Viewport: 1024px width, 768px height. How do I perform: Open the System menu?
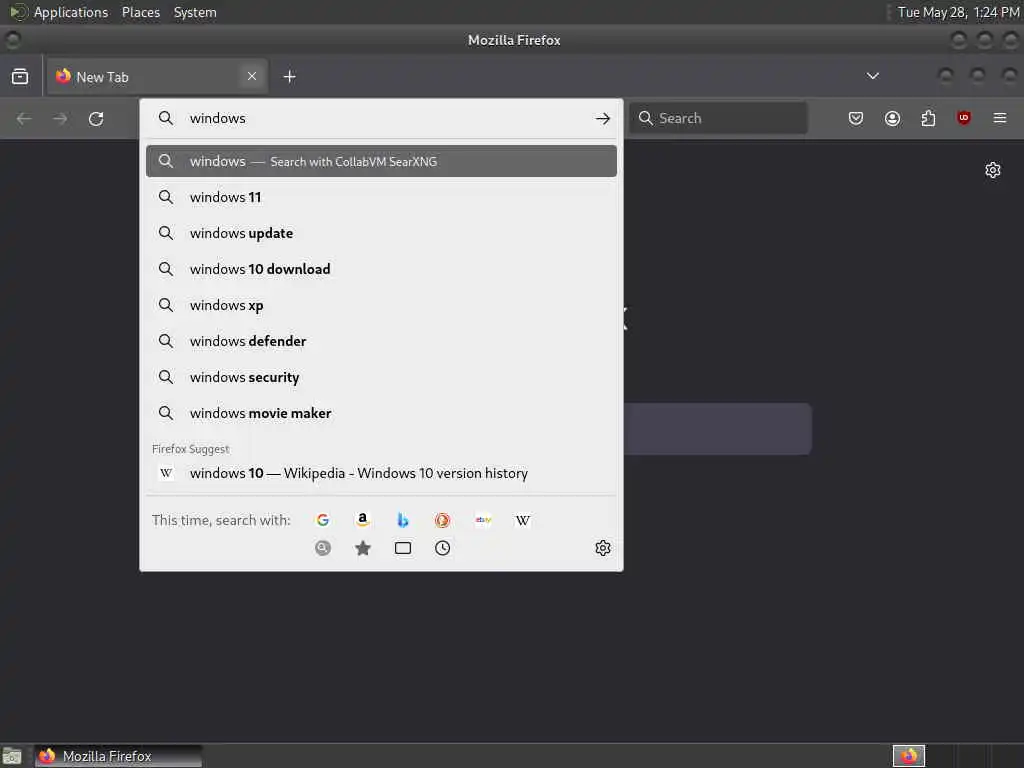point(195,12)
